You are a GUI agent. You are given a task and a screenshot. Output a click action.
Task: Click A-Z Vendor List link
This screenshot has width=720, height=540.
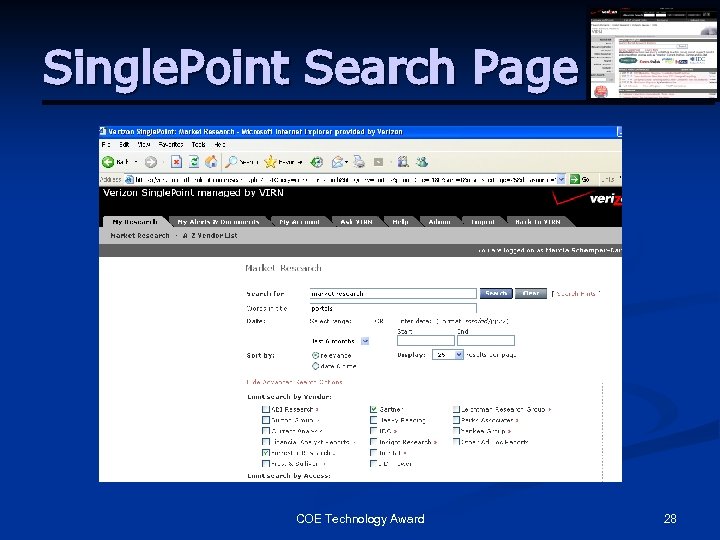[210, 236]
